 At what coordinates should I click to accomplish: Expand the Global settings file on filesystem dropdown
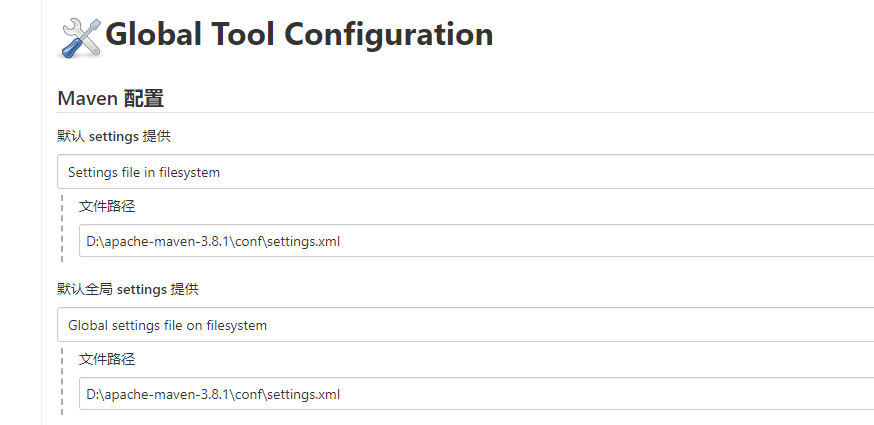click(465, 325)
